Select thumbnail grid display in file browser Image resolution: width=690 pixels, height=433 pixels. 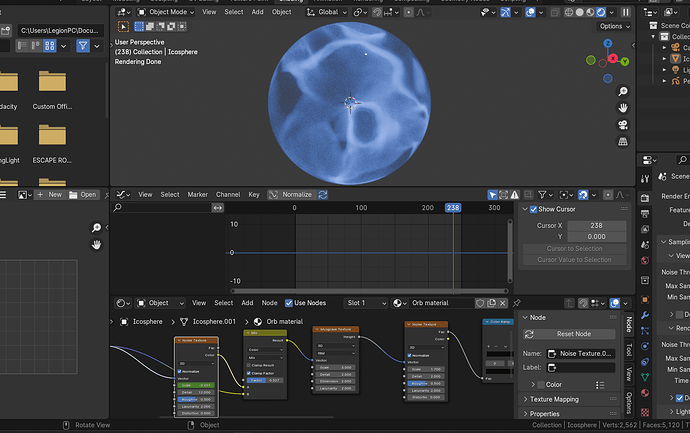[x=50, y=46]
